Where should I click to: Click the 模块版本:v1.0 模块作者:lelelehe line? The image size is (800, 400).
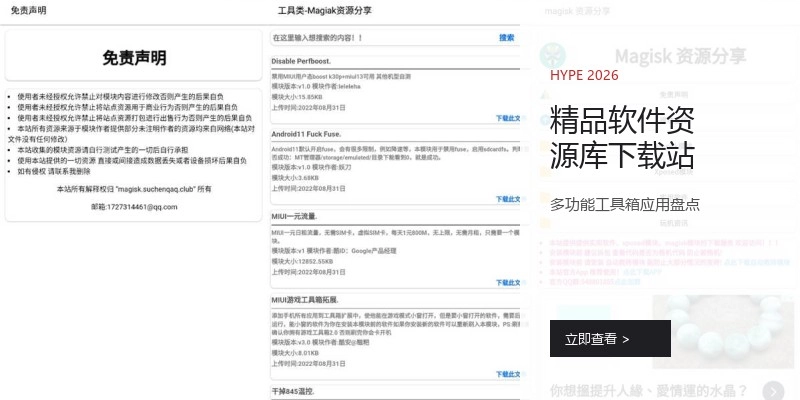pyautogui.click(x=316, y=86)
